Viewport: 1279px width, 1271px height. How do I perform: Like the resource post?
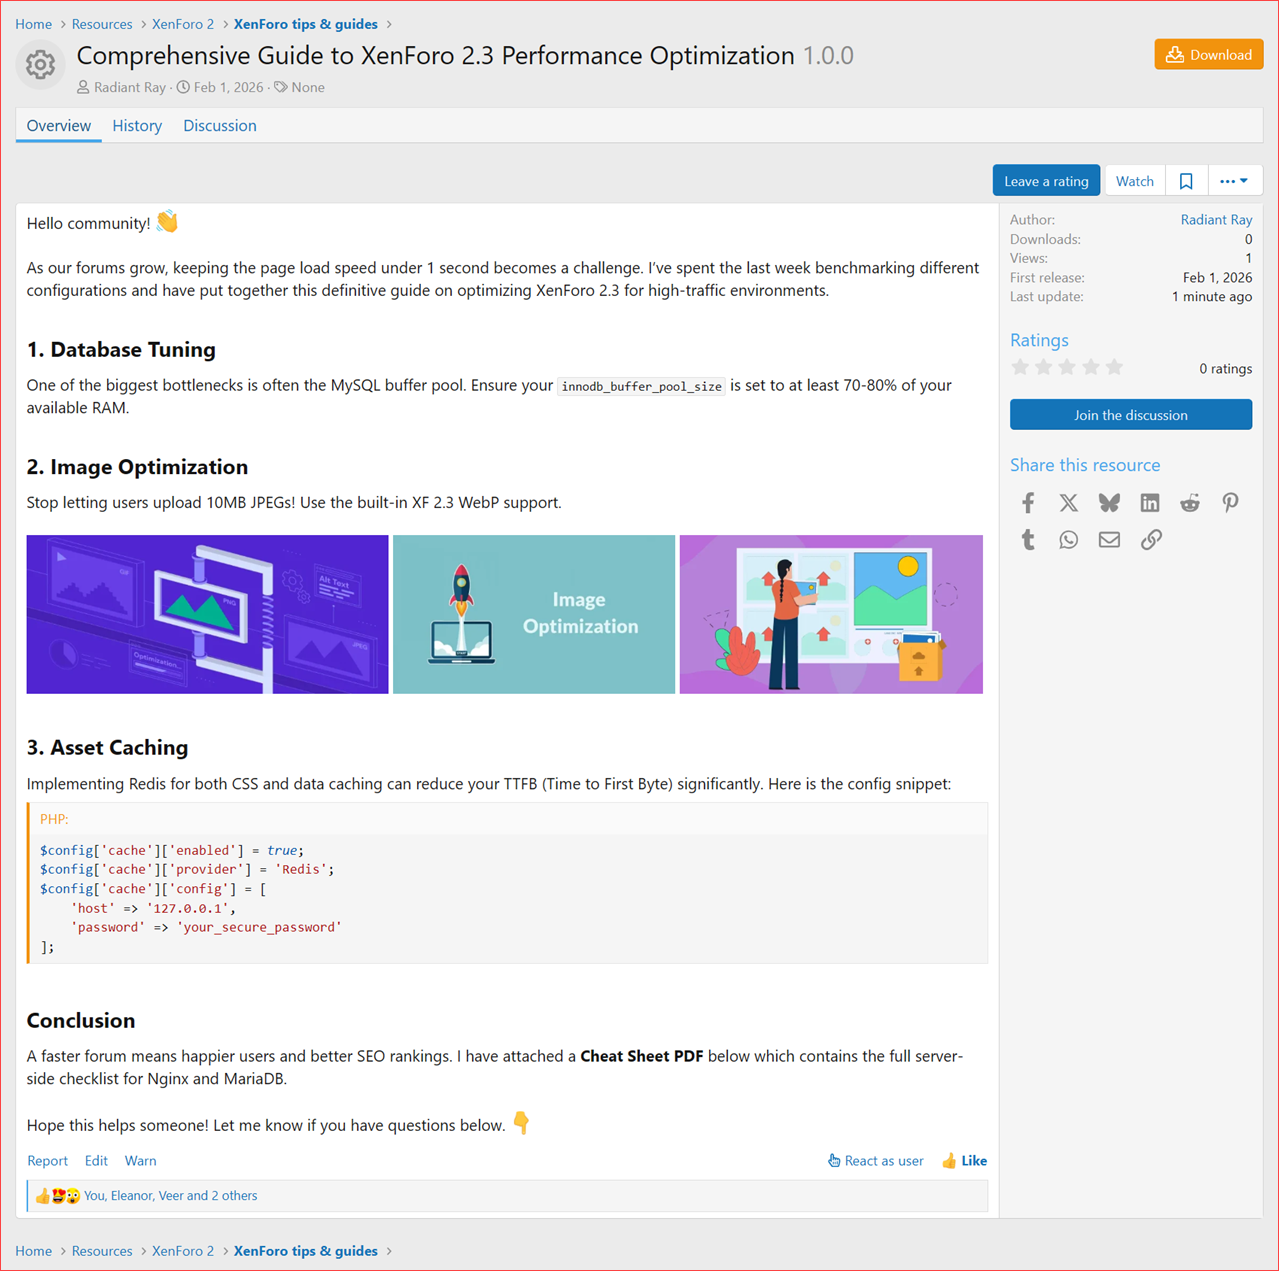click(x=964, y=1161)
